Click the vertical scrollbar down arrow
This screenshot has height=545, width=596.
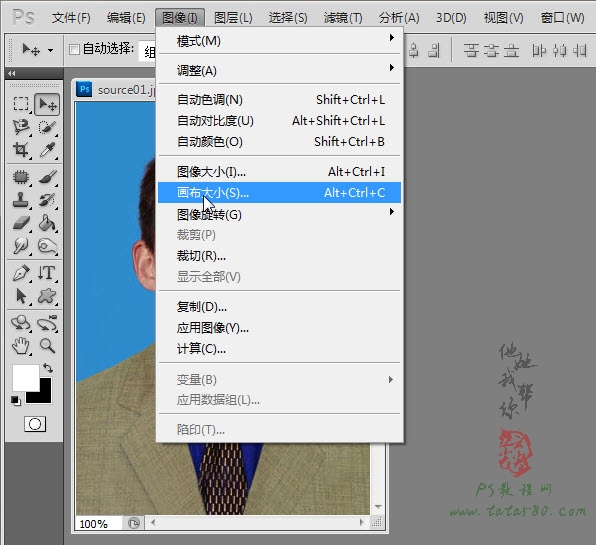tap(378, 507)
